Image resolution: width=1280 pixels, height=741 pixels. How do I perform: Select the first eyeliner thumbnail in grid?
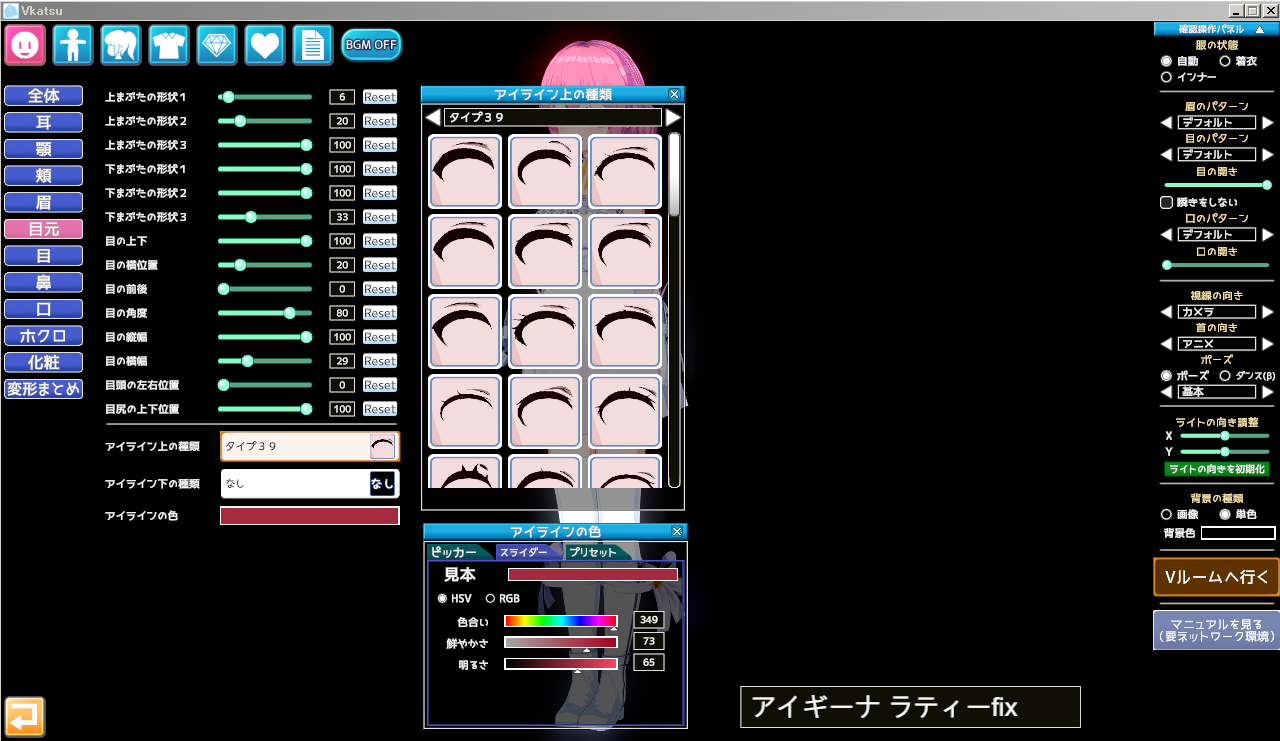(465, 172)
